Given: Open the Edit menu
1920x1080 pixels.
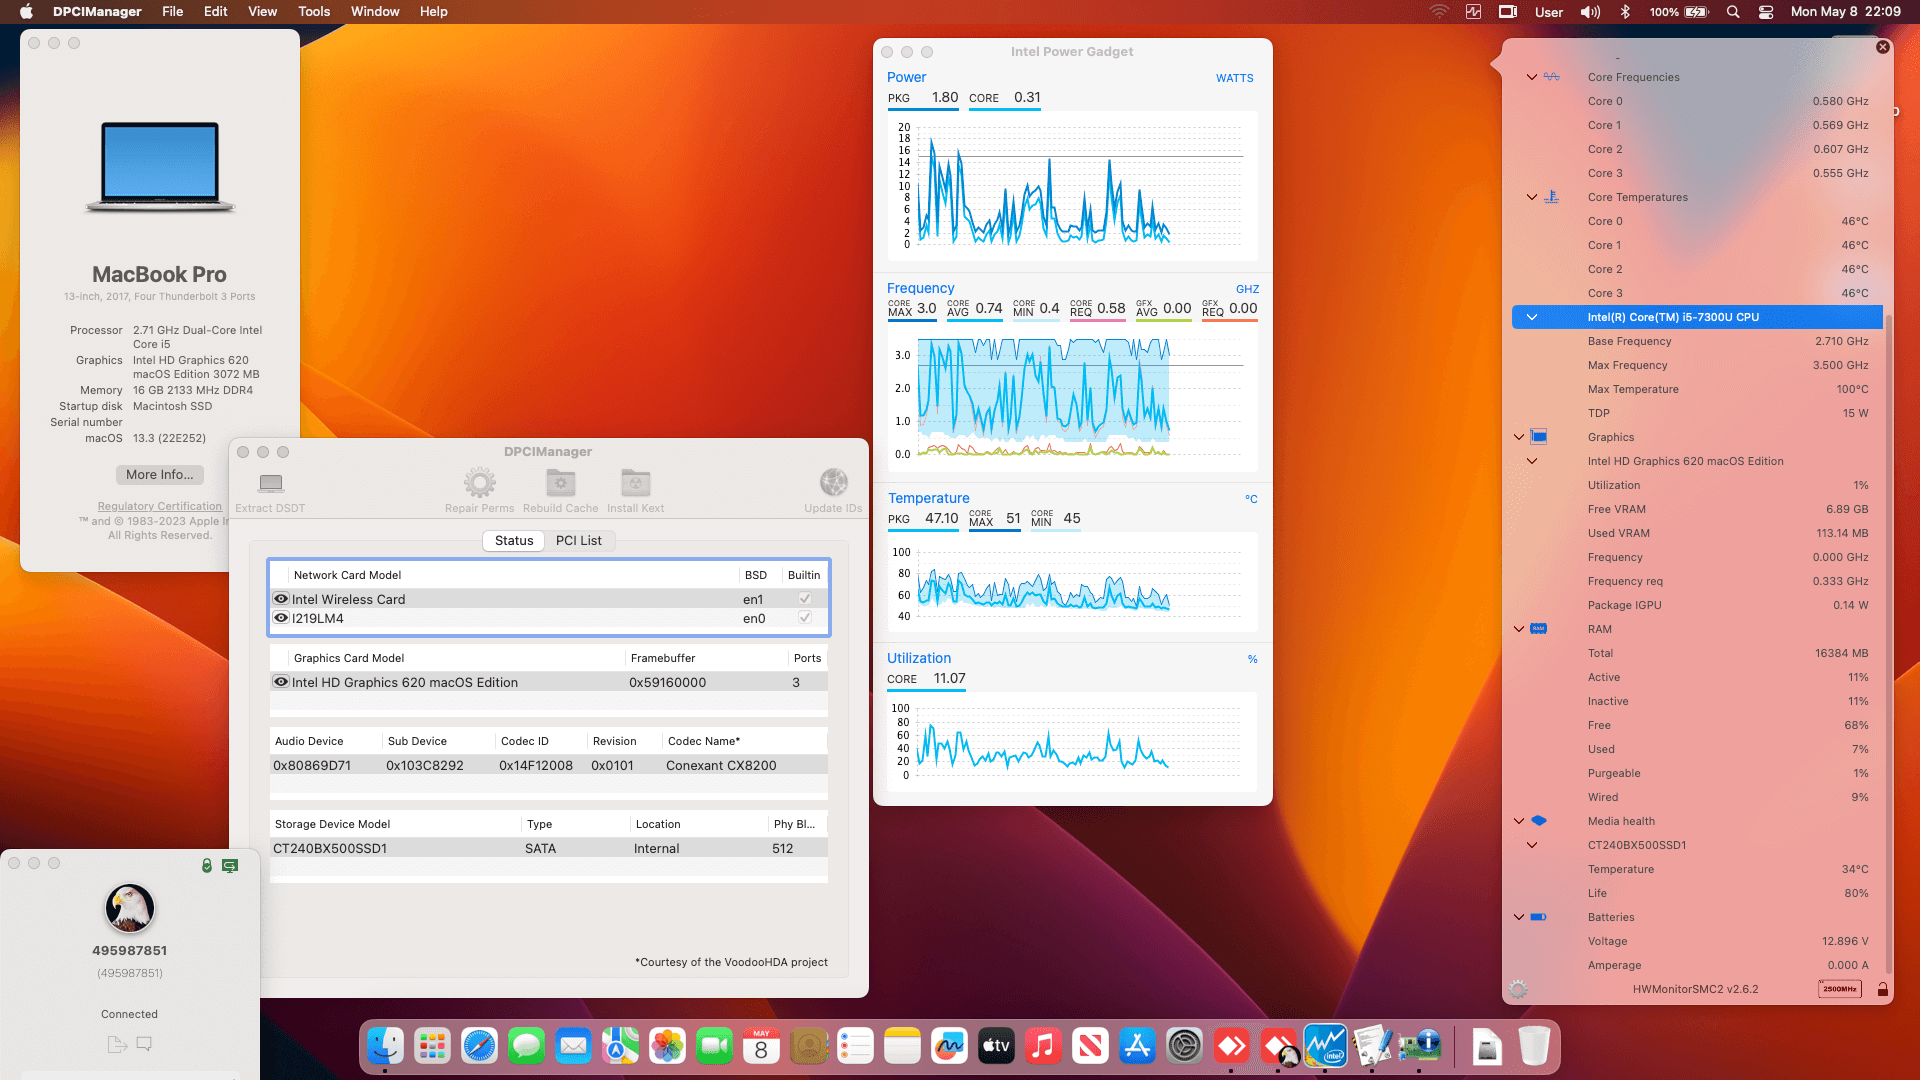Looking at the screenshot, I should pyautogui.click(x=215, y=12).
